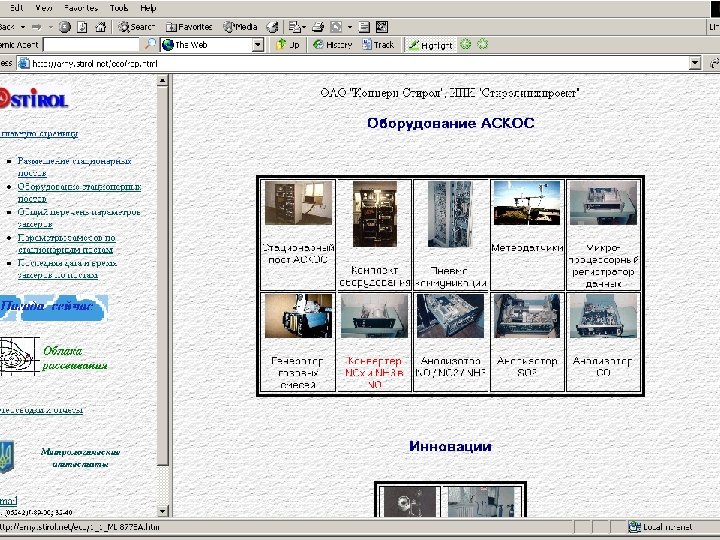Click the last icon on the standard toolbar

click(382, 27)
